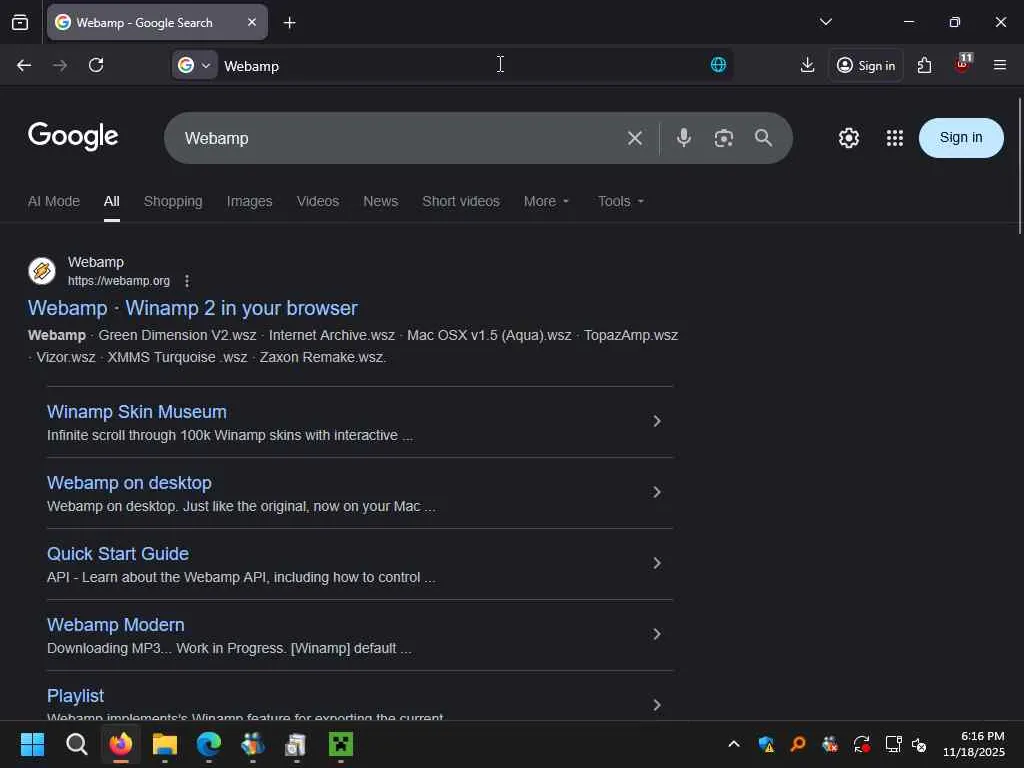Viewport: 1024px width, 768px height.
Task: Open the browser hamburger application menu
Action: coord(1000,65)
